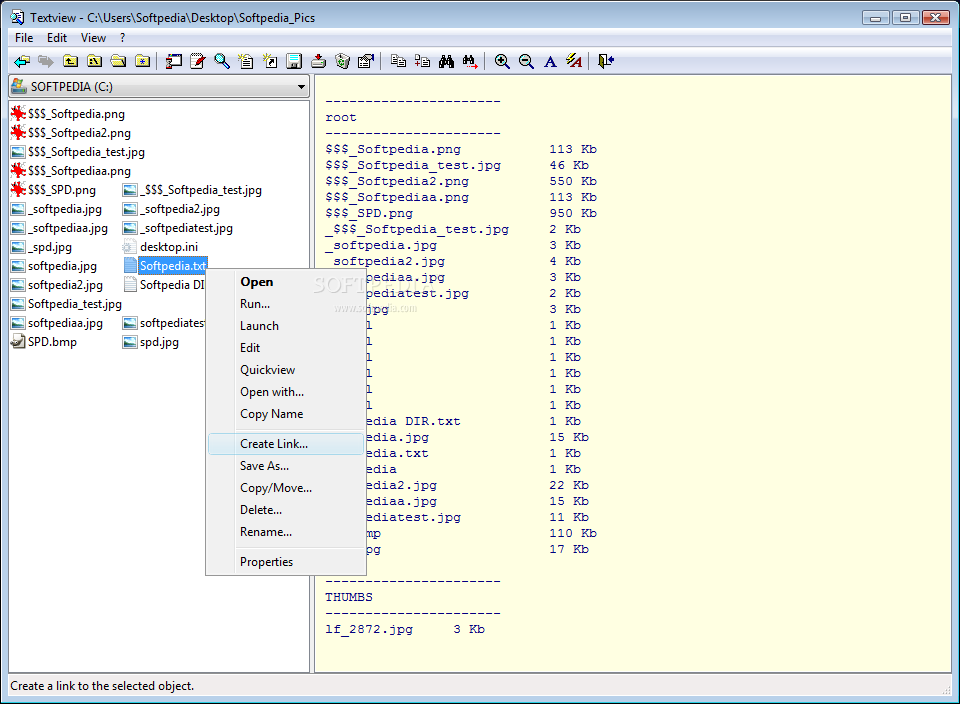Go up one folder level icon
The image size is (960, 704).
(70, 61)
